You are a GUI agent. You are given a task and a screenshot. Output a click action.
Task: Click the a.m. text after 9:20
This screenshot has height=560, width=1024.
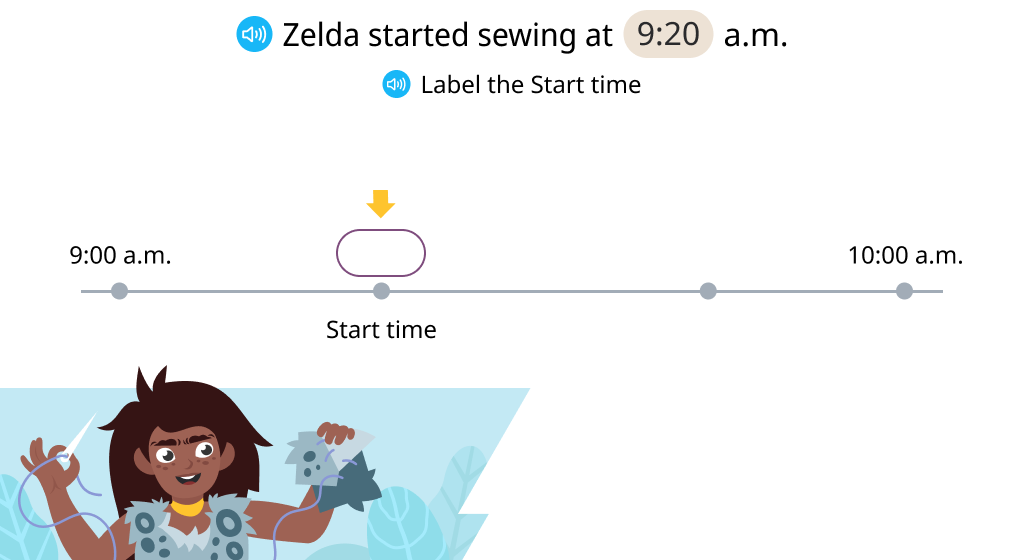pyautogui.click(x=756, y=36)
